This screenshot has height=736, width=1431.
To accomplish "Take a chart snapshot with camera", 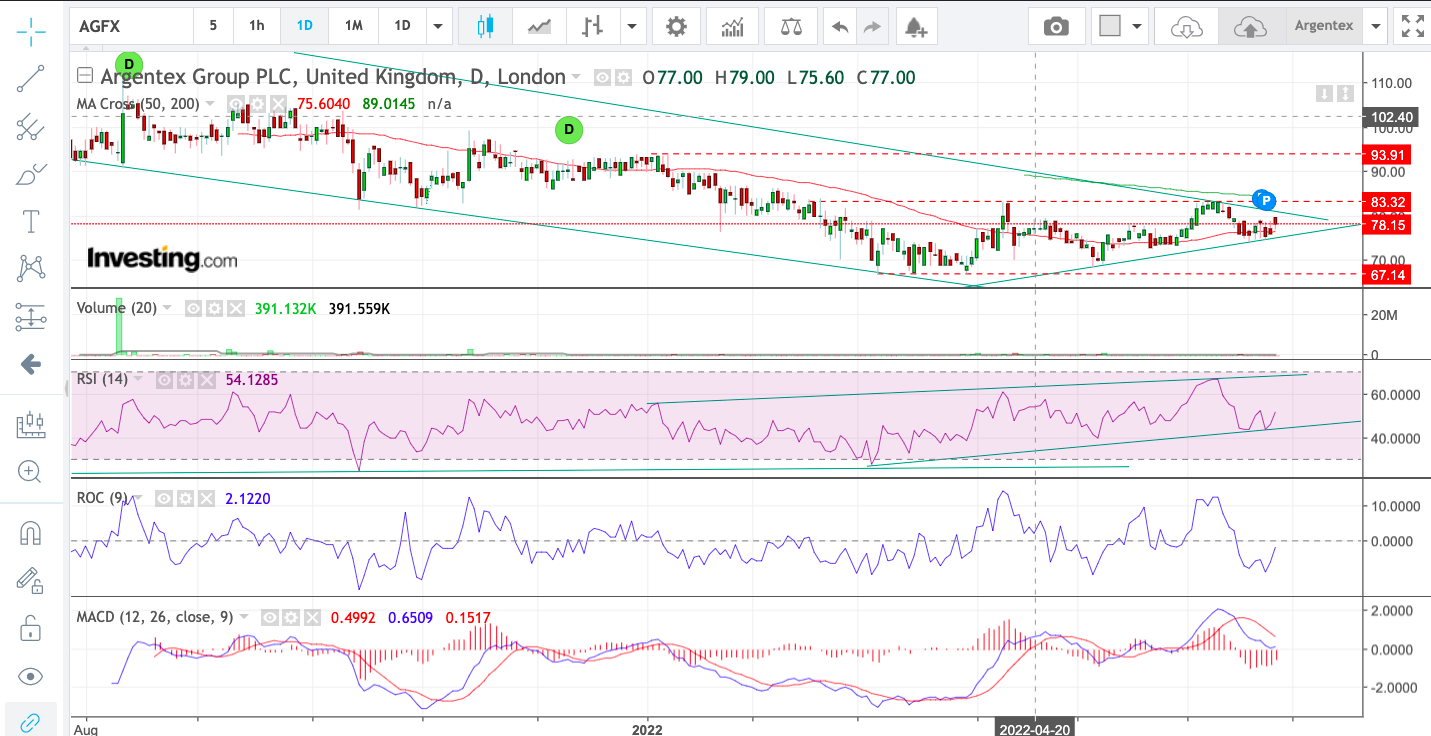I will tap(1056, 26).
